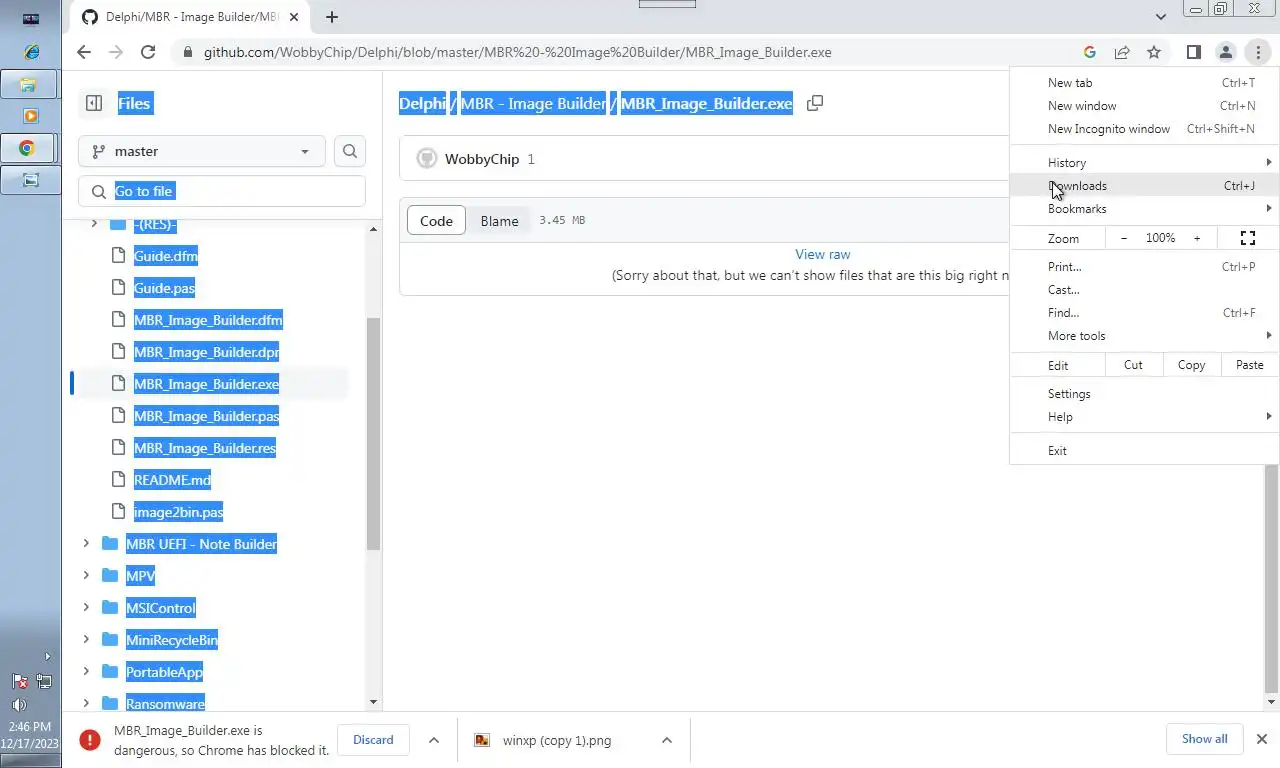The image size is (1280, 768).
Task: Open the History submenu
Action: point(1144,163)
